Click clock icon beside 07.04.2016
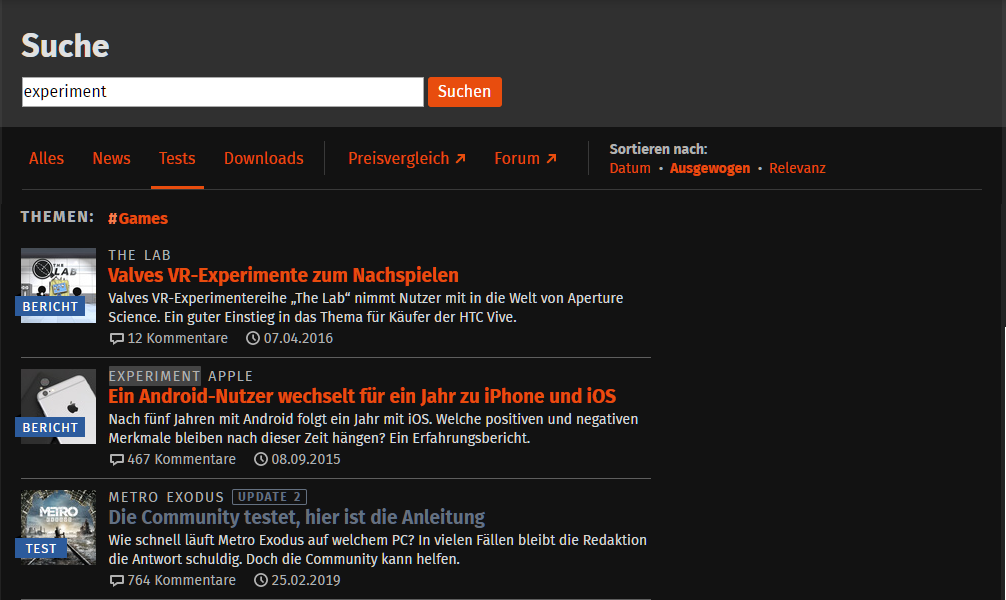 [253, 338]
